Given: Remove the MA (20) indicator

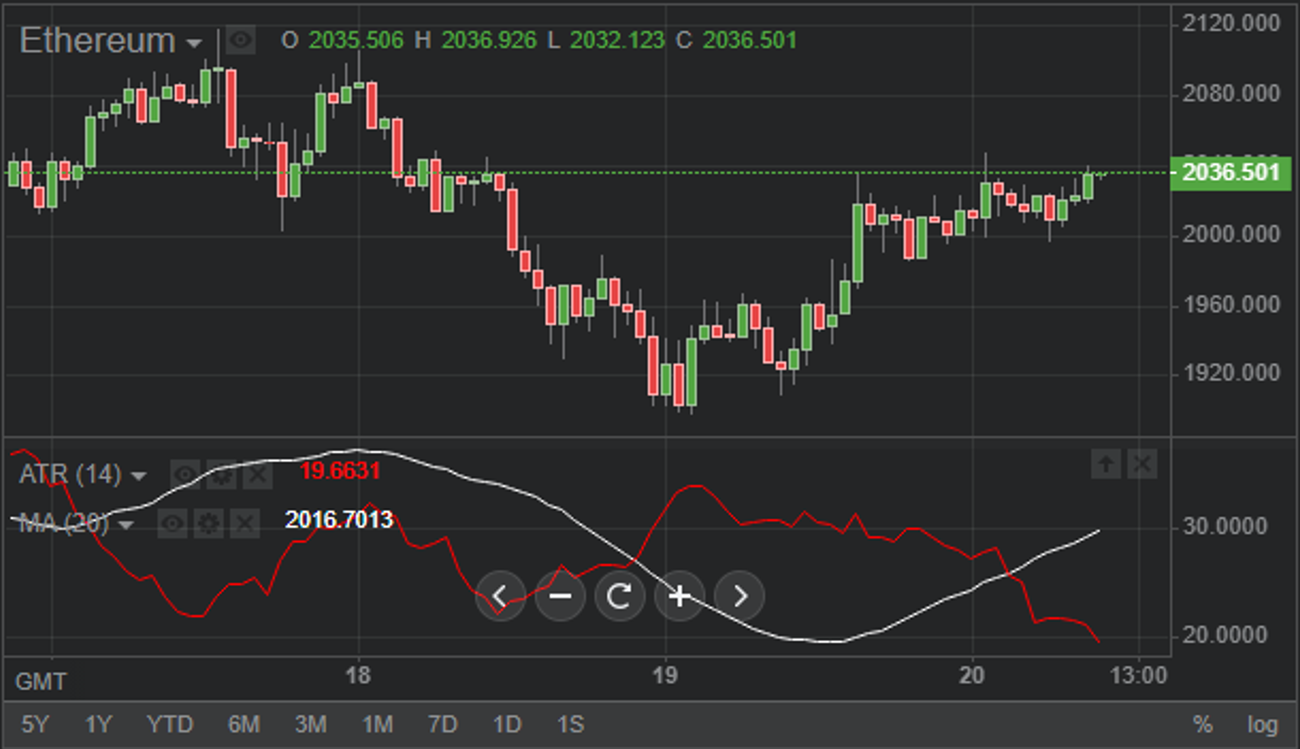Looking at the screenshot, I should (x=243, y=524).
